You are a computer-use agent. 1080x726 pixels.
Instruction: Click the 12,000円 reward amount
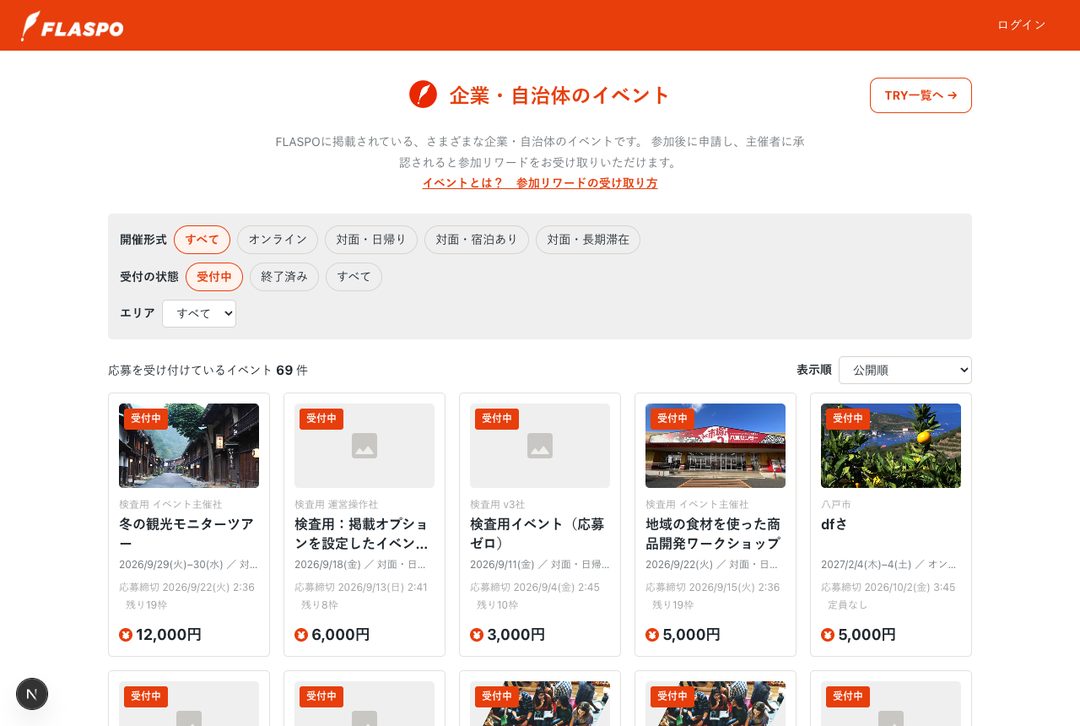pyautogui.click(x=169, y=635)
